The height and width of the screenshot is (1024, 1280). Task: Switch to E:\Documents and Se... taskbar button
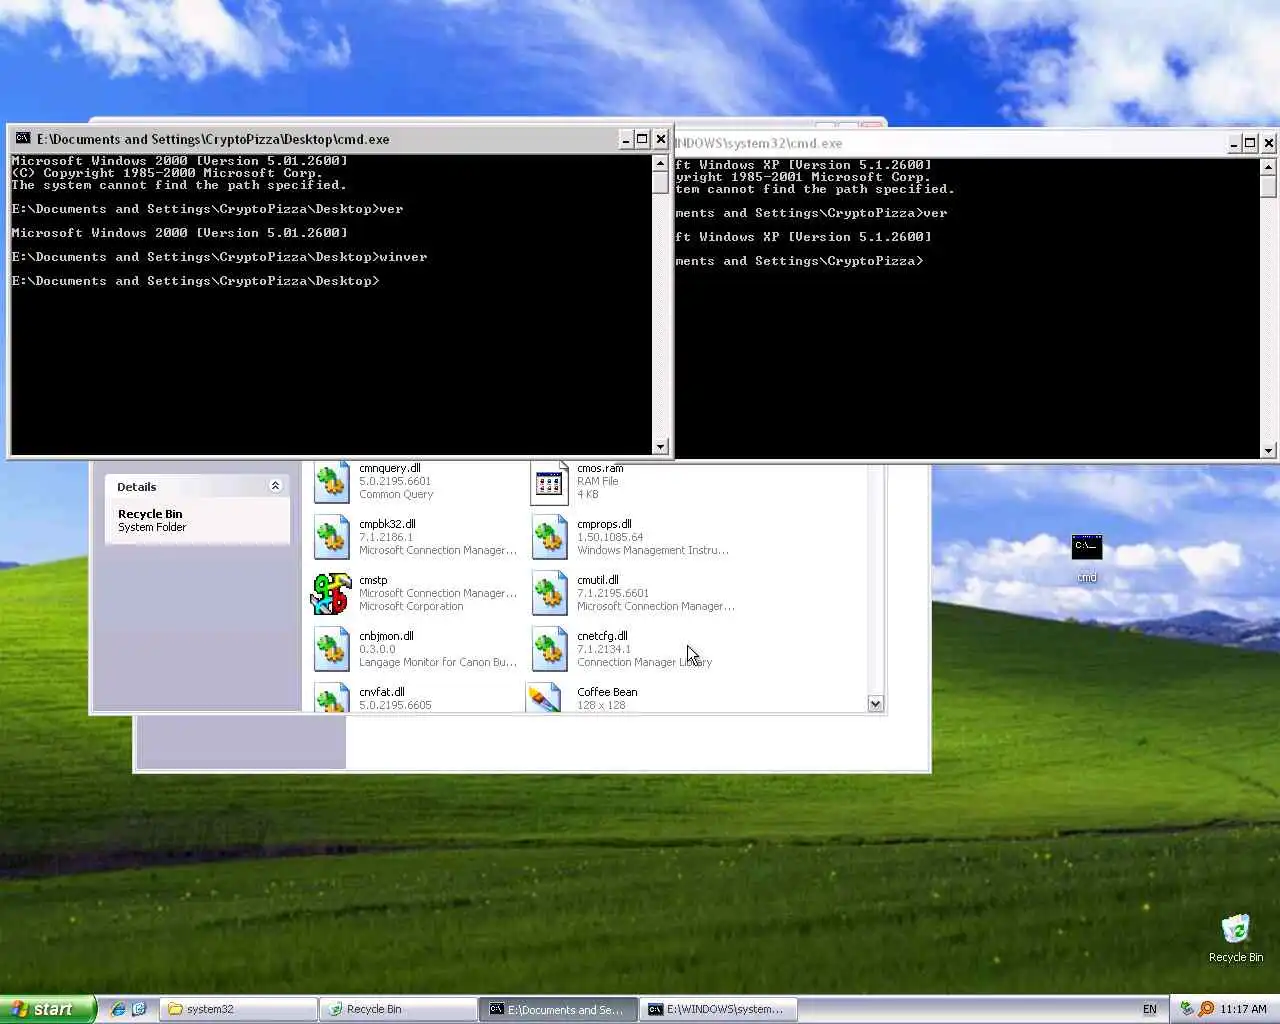558,1009
